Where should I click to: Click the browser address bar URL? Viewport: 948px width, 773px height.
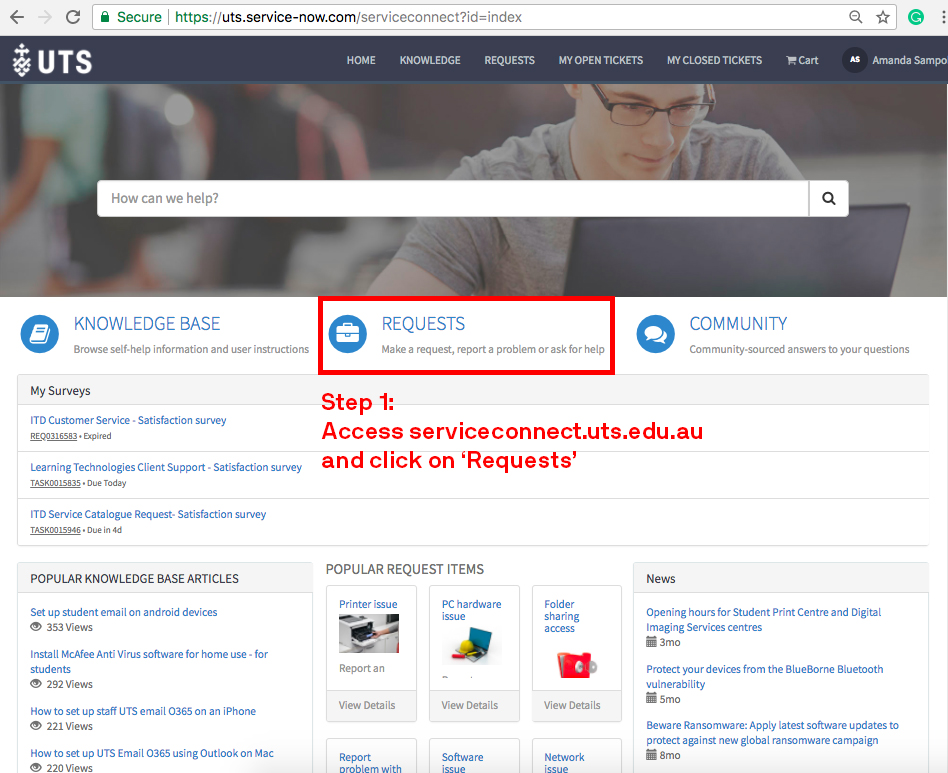point(348,17)
